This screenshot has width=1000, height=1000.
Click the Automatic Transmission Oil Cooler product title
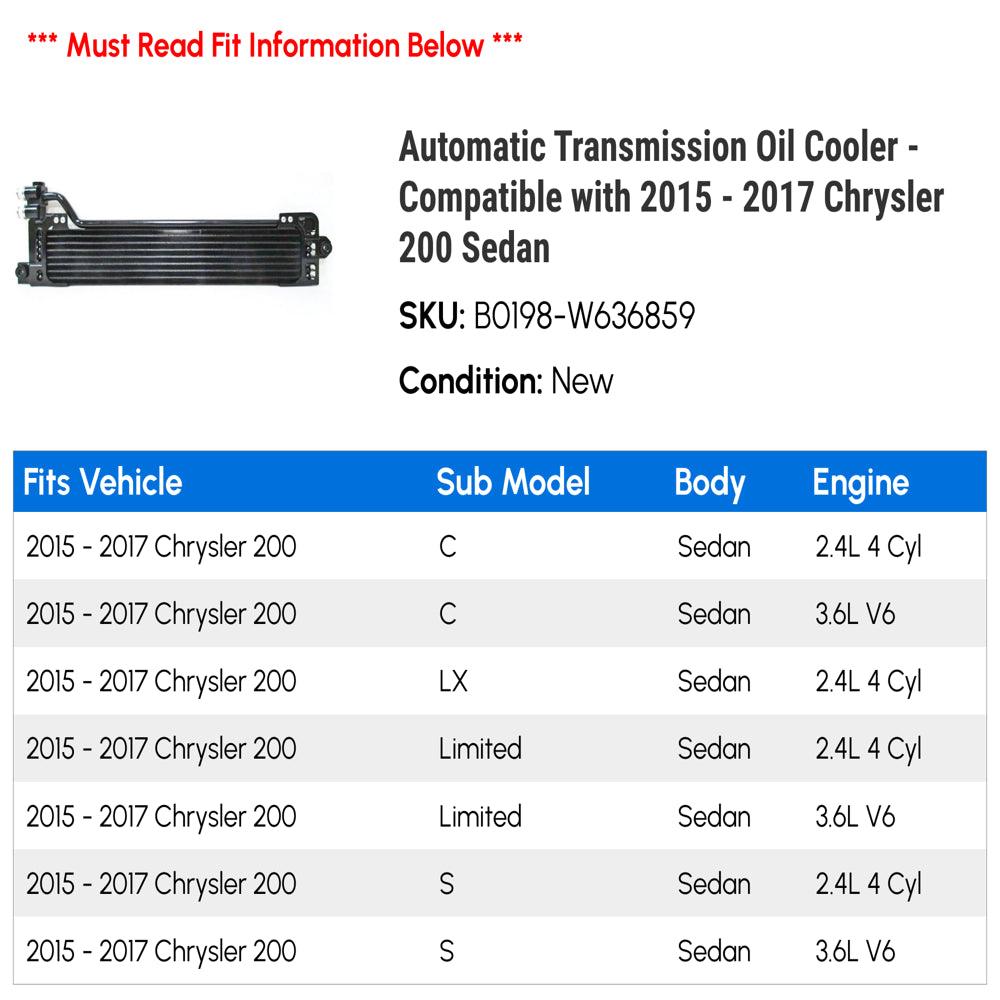pos(671,197)
